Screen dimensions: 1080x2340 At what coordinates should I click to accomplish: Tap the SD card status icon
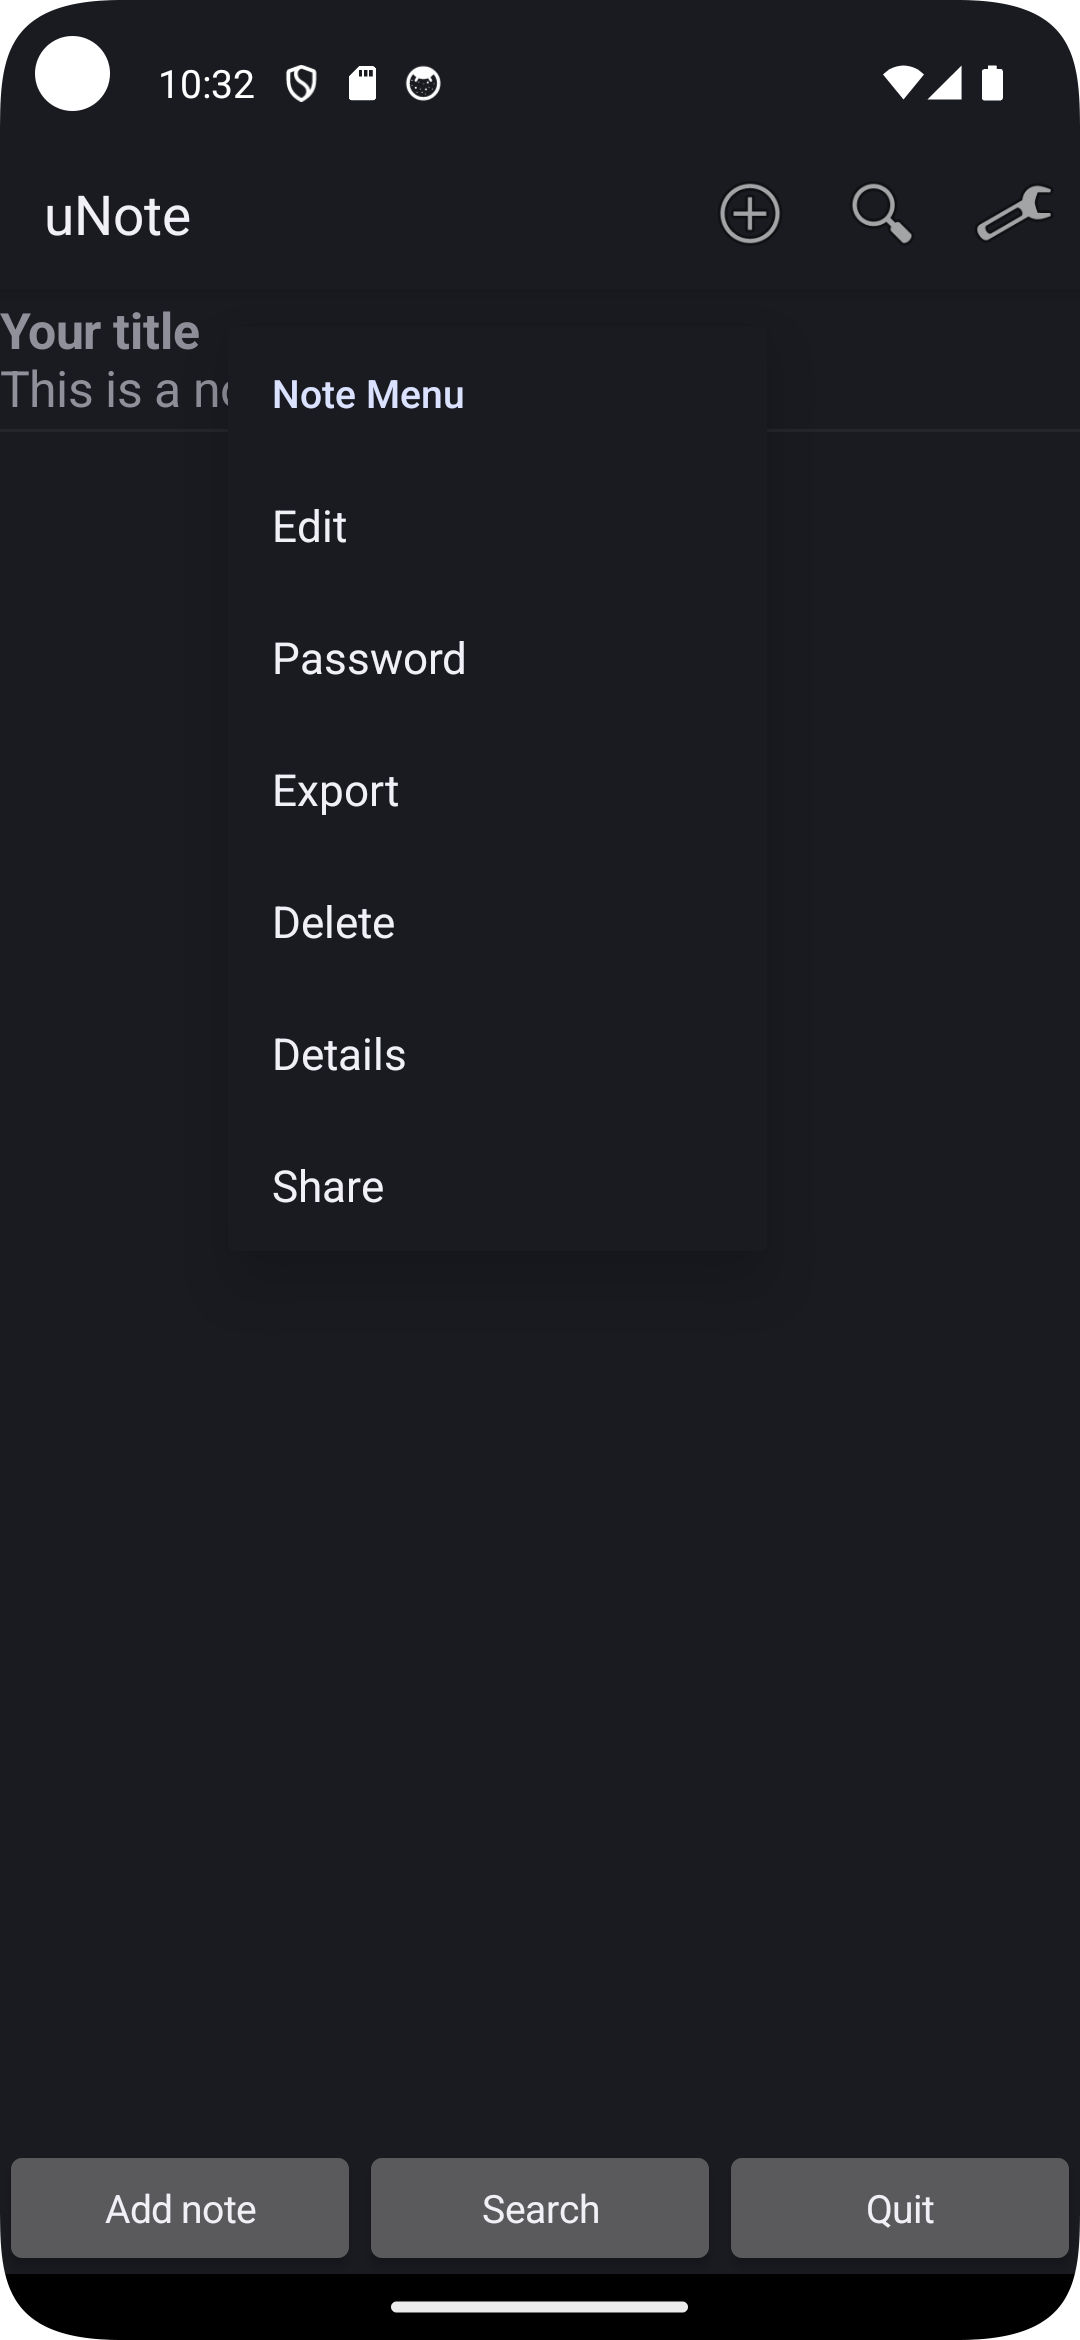362,84
